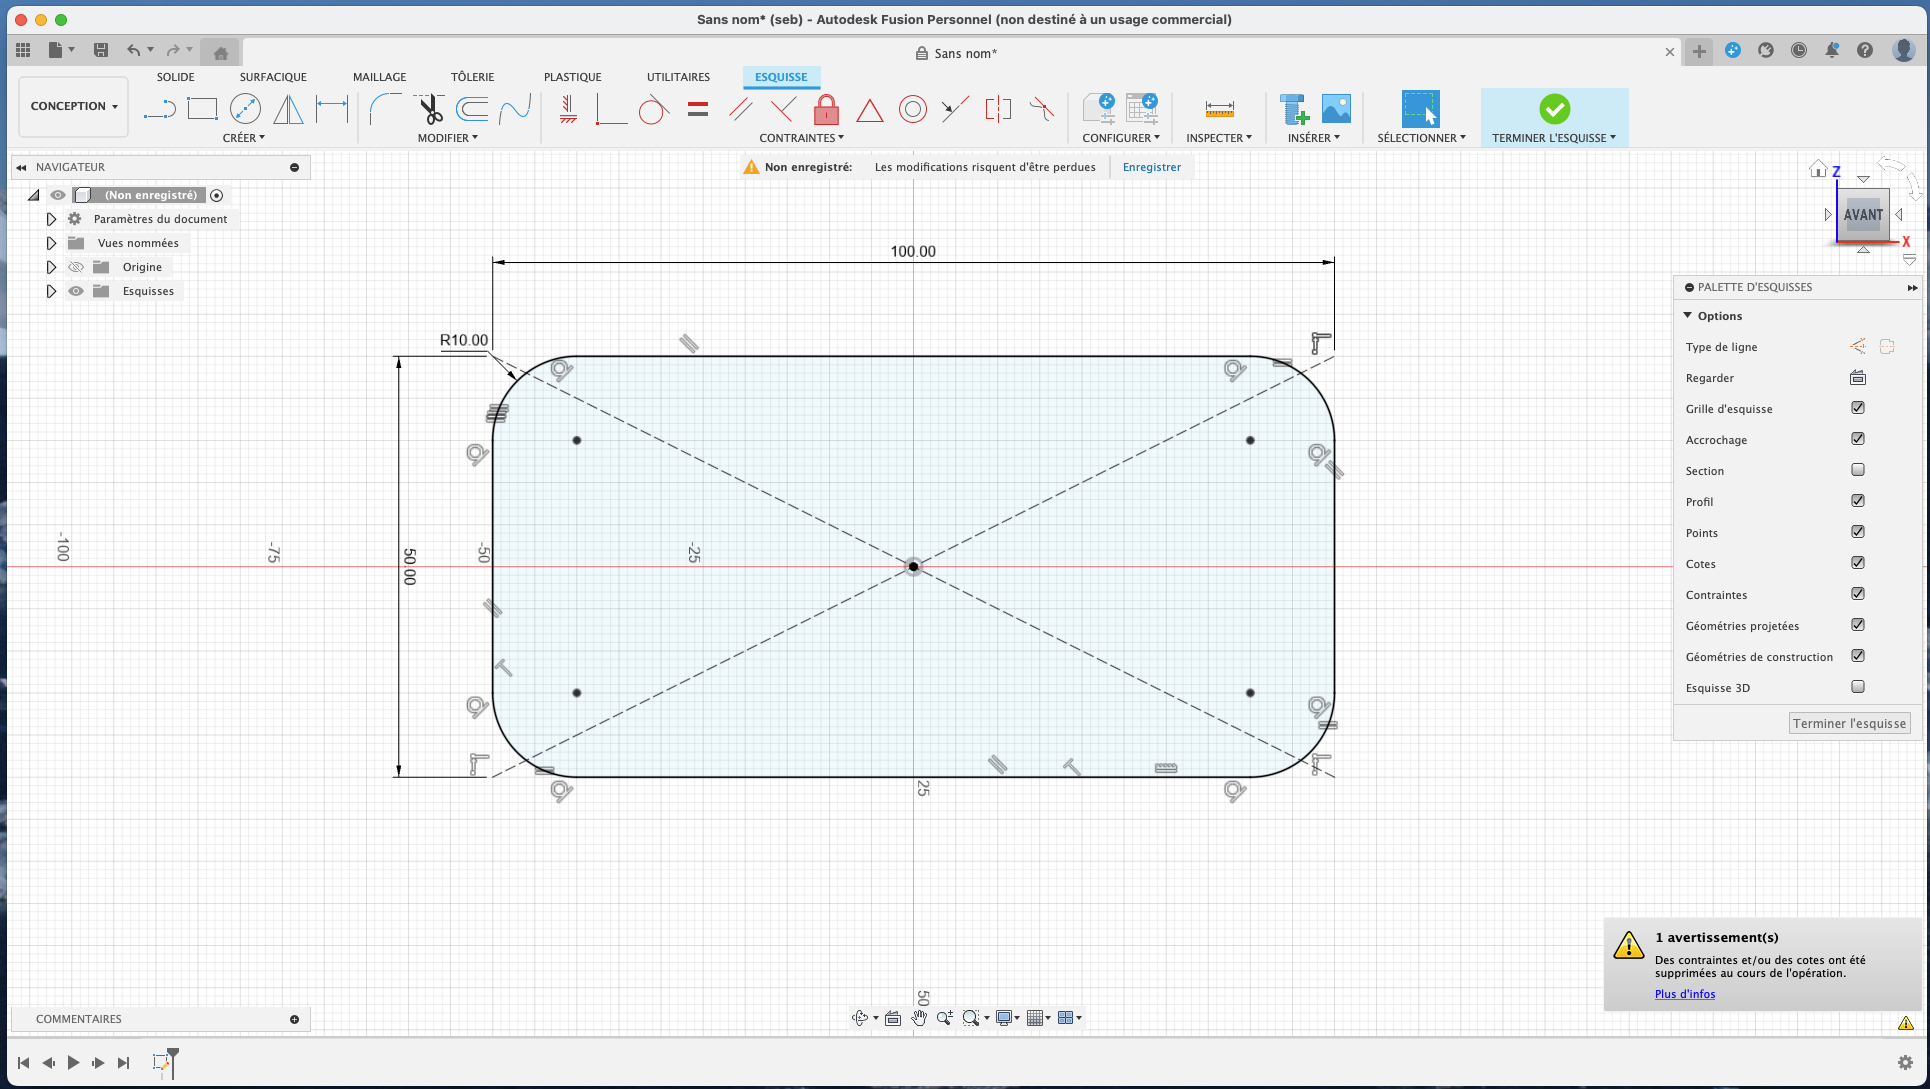Click the Lock constraint icon
Screen dimensions: 1930x1089
click(826, 109)
